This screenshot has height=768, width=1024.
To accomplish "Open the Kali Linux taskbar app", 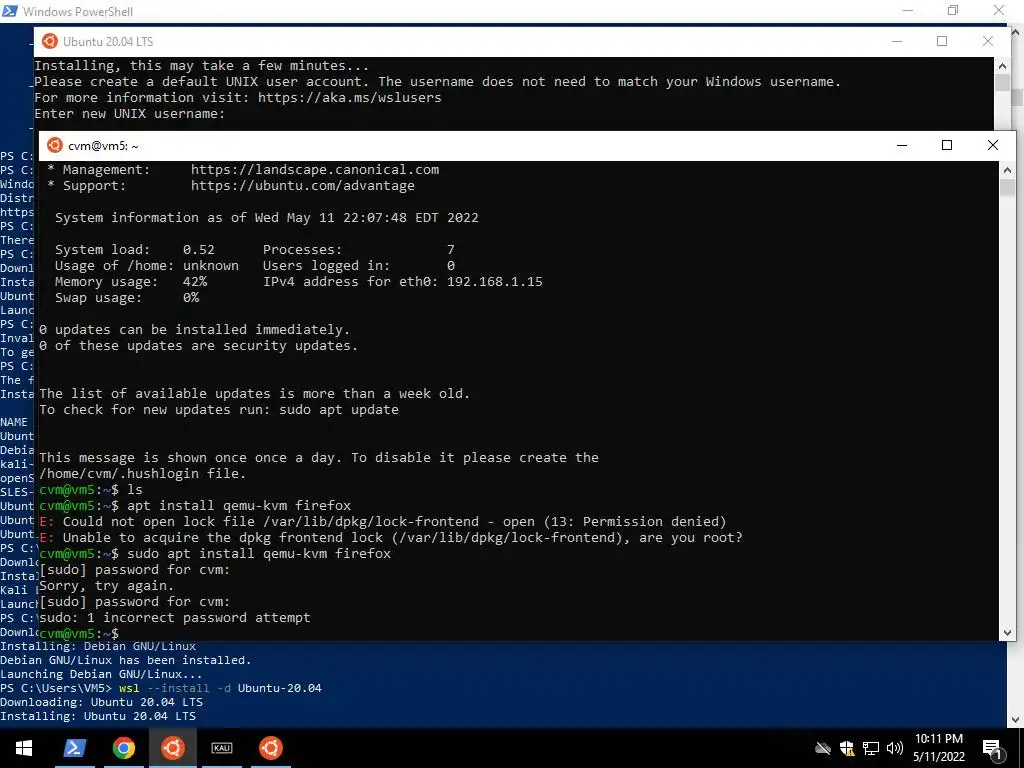I will click(222, 748).
